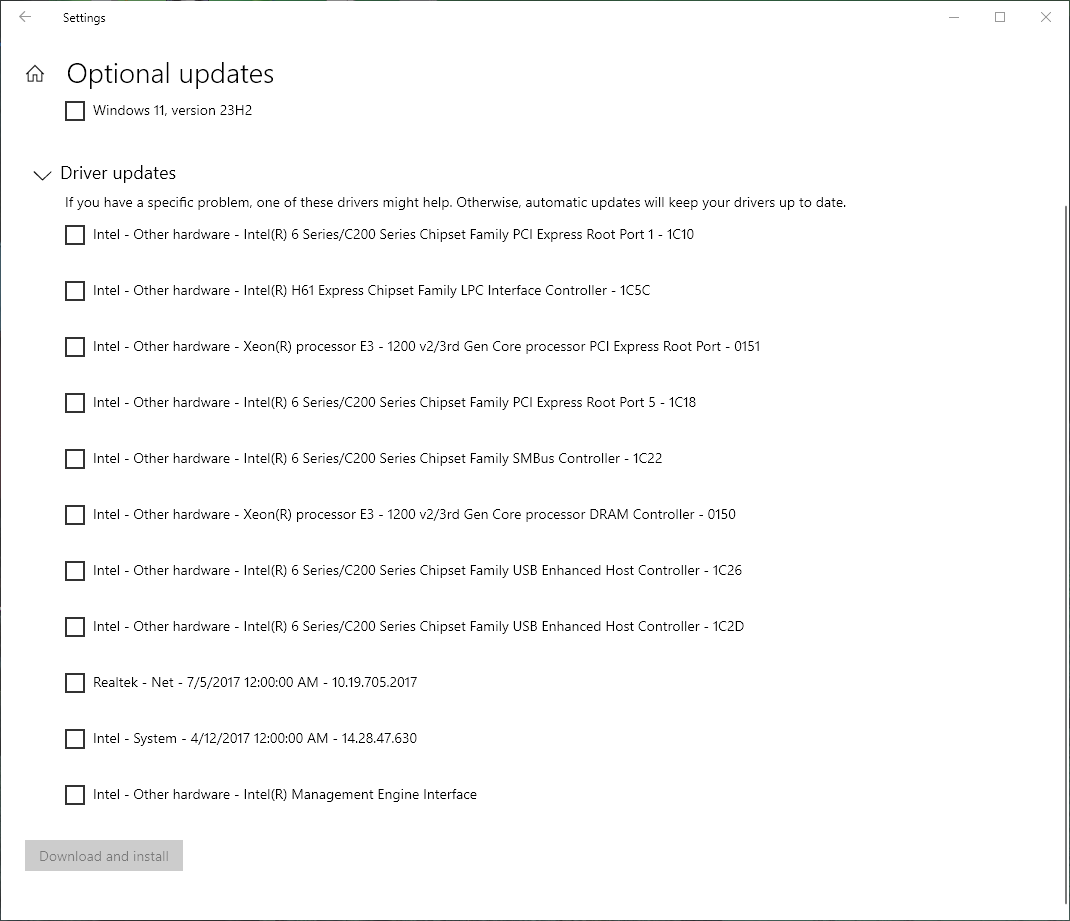Click the Driver updates heading
The width and height of the screenshot is (1070, 921).
click(118, 173)
